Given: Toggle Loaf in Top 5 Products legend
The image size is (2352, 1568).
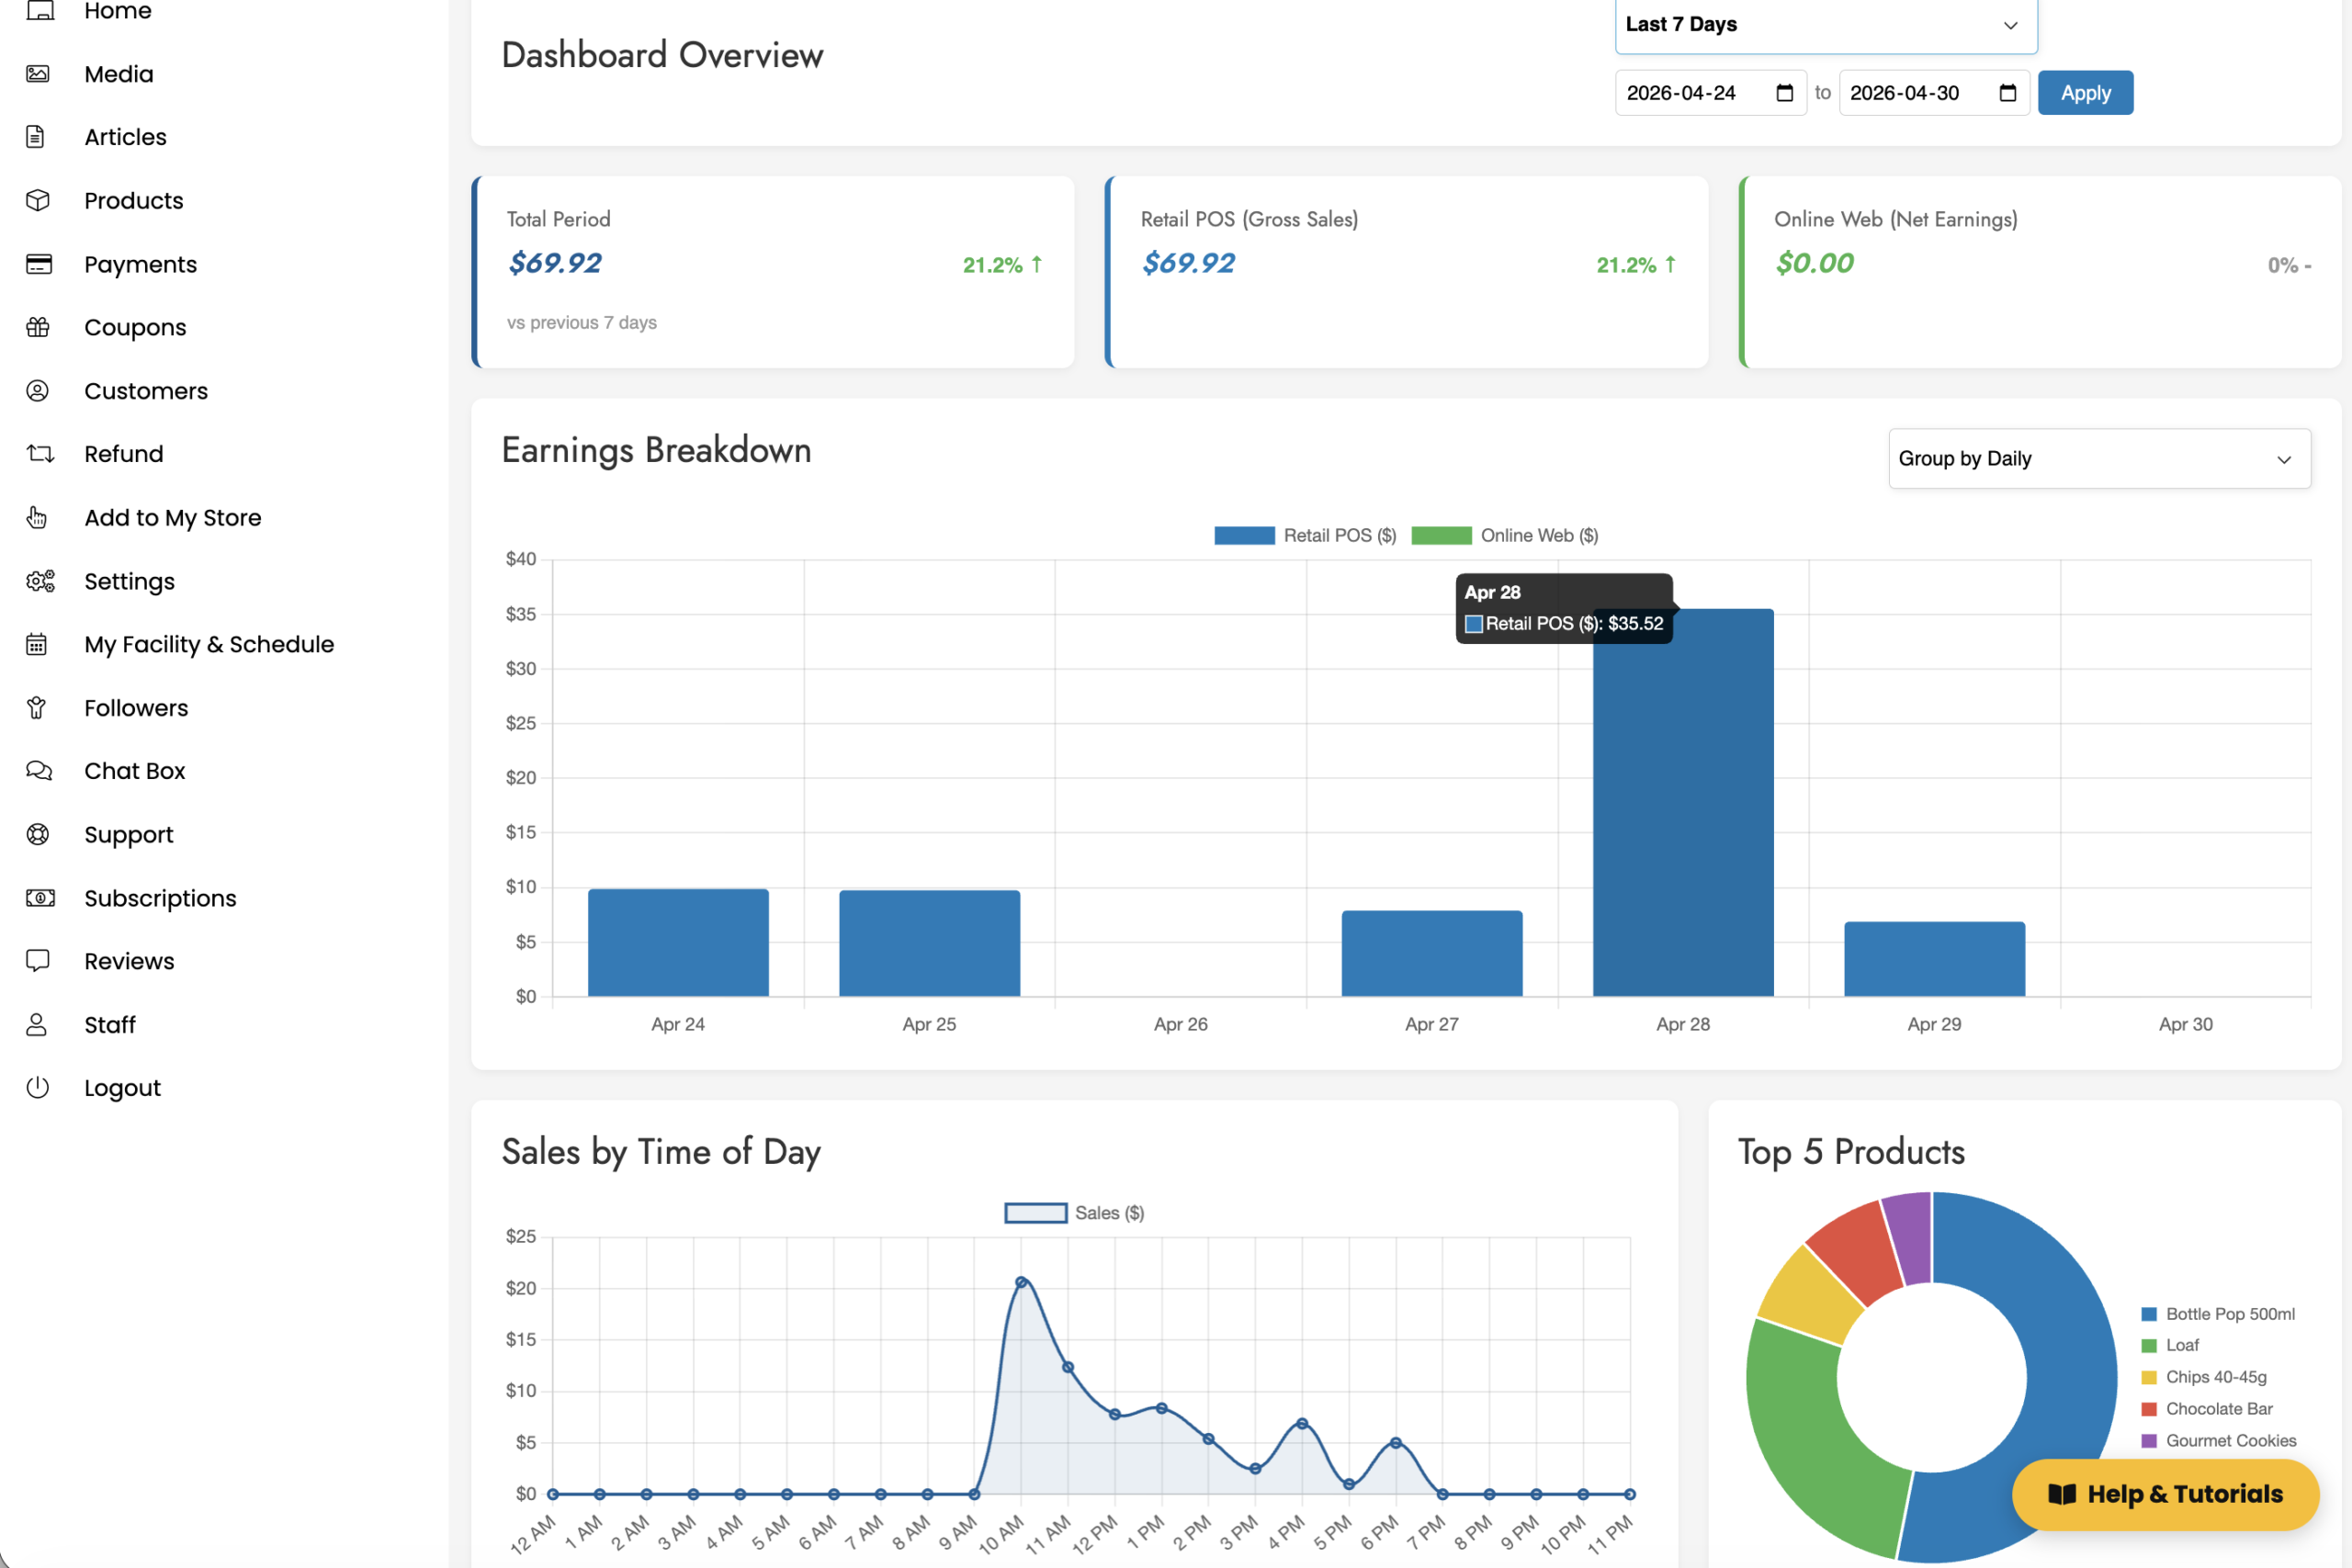Looking at the screenshot, I should (x=2170, y=1345).
